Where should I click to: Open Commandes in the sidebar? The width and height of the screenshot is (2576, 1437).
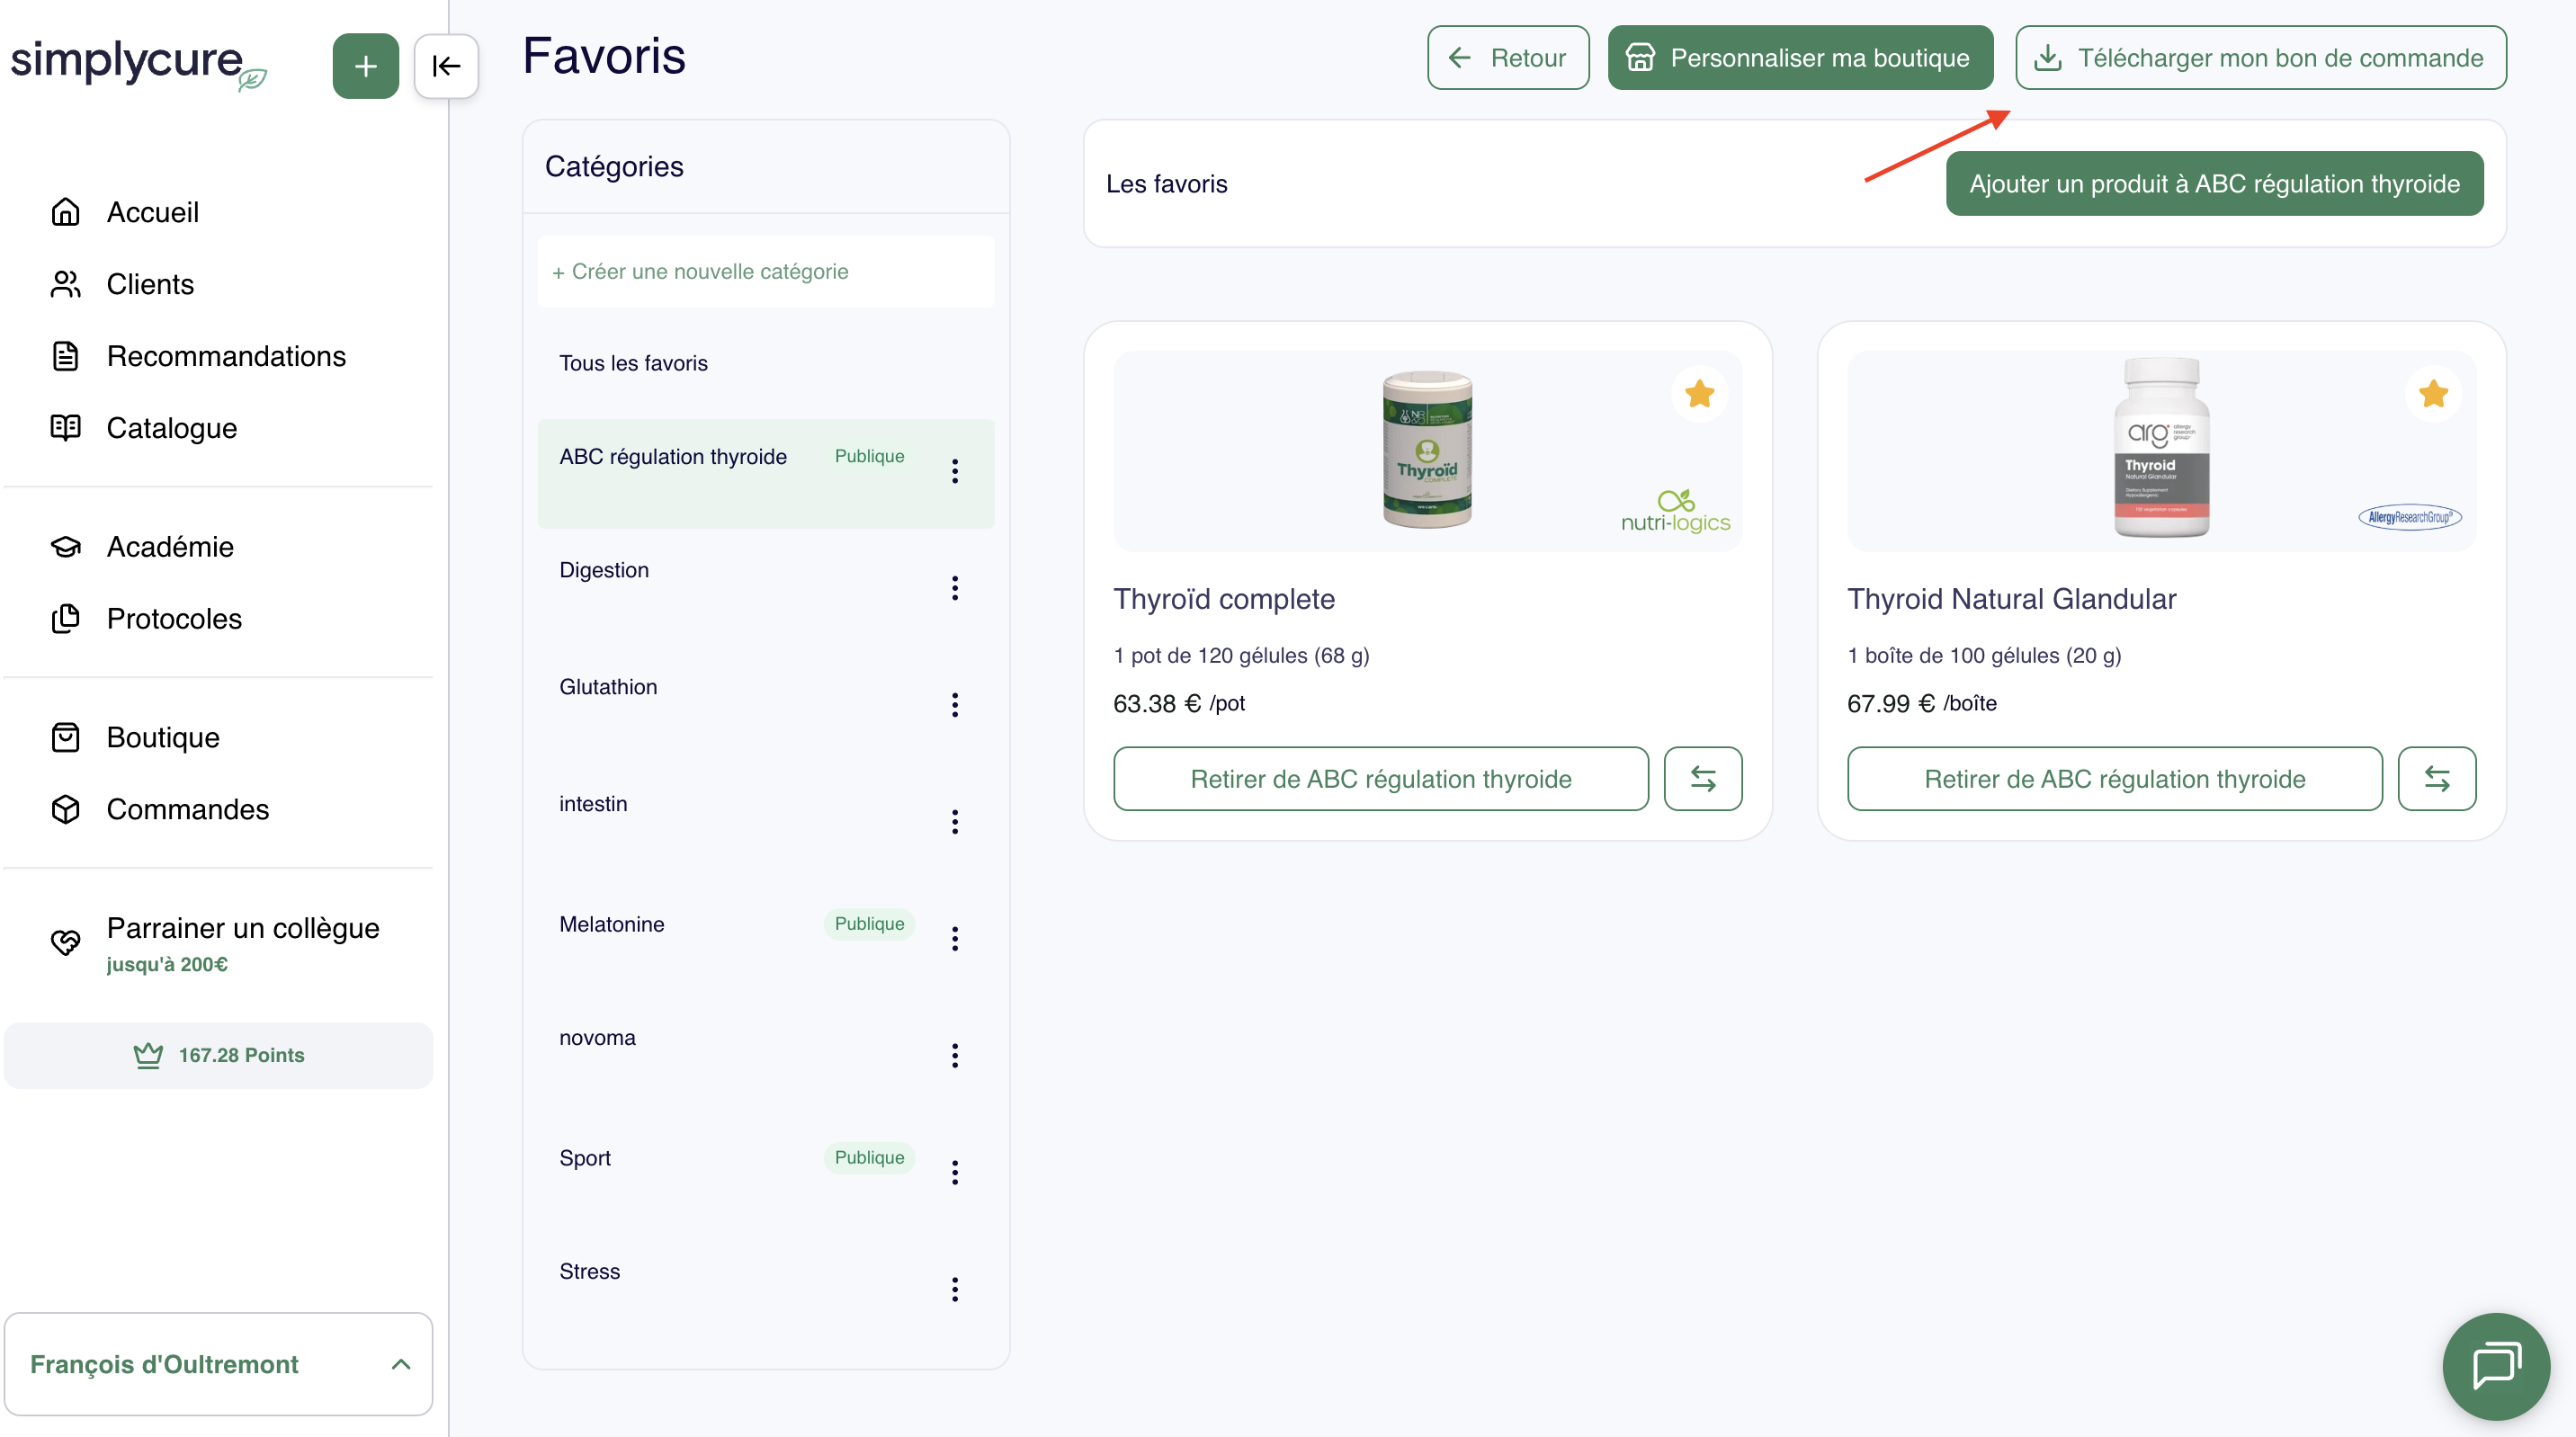pyautogui.click(x=187, y=809)
